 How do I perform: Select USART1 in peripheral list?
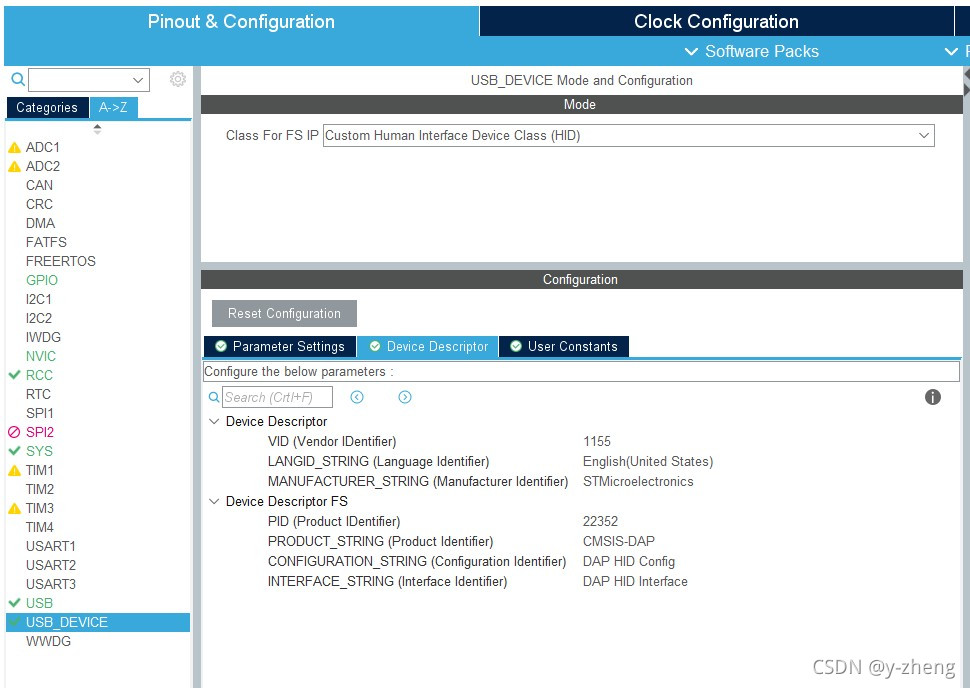pyautogui.click(x=51, y=546)
